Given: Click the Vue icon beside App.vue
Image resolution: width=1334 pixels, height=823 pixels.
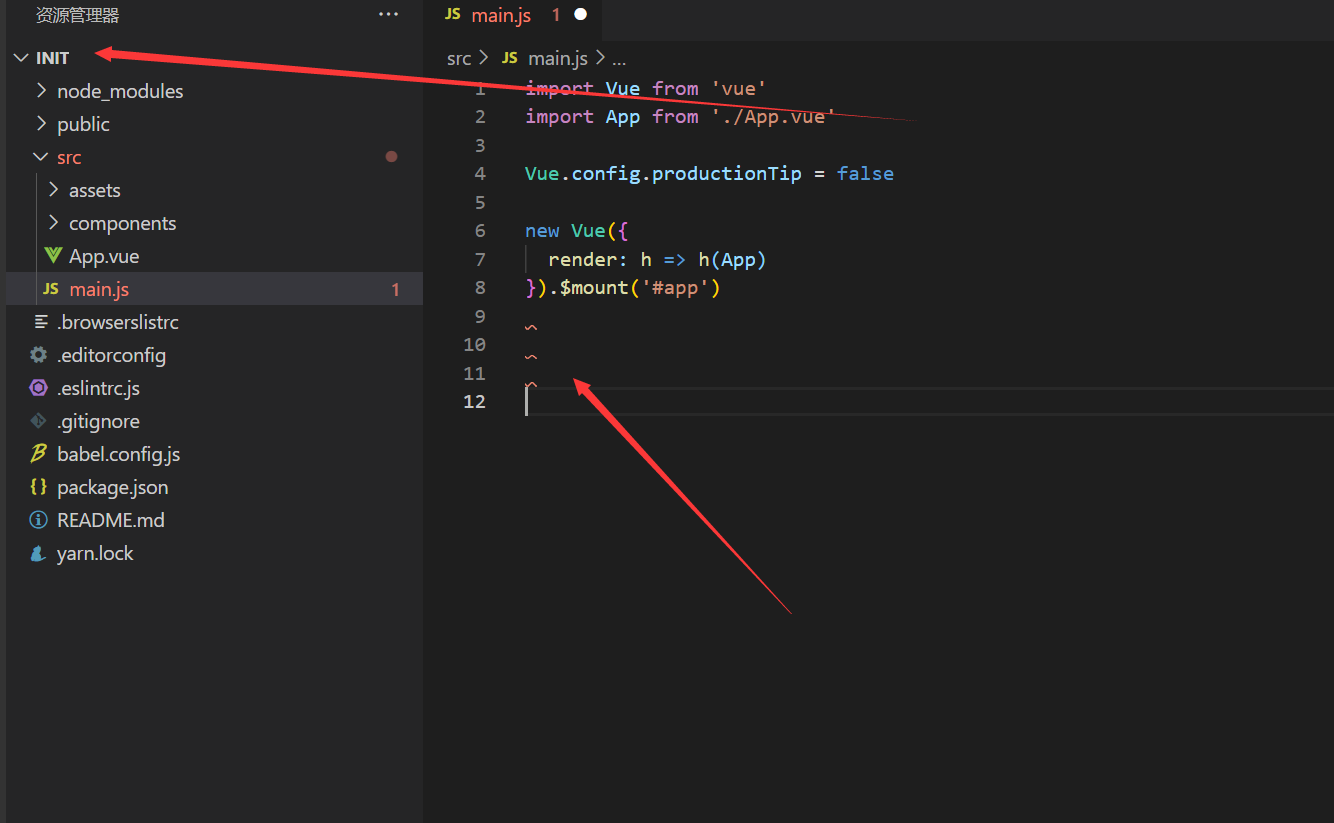Looking at the screenshot, I should pyautogui.click(x=53, y=256).
